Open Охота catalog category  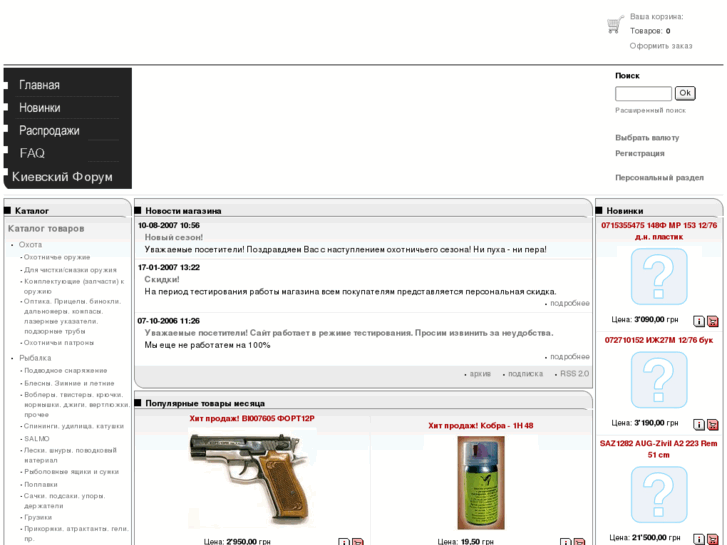(x=30, y=244)
